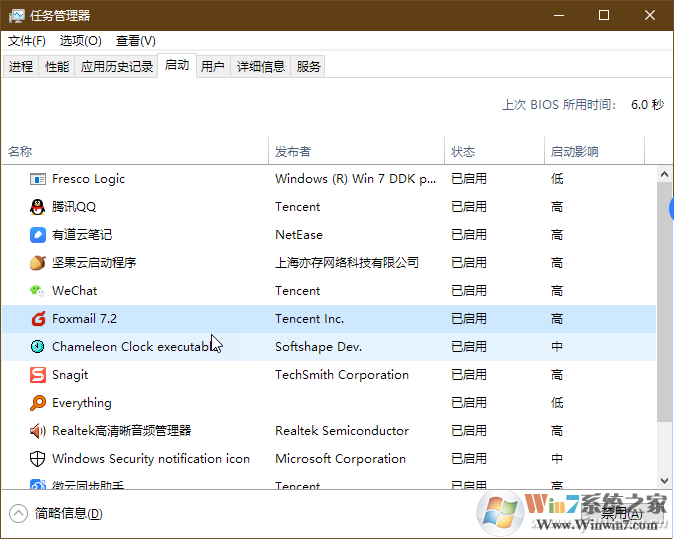The image size is (674, 539).
Task: Select the Realtek高清晰音频管理器 row name
Action: (x=122, y=431)
